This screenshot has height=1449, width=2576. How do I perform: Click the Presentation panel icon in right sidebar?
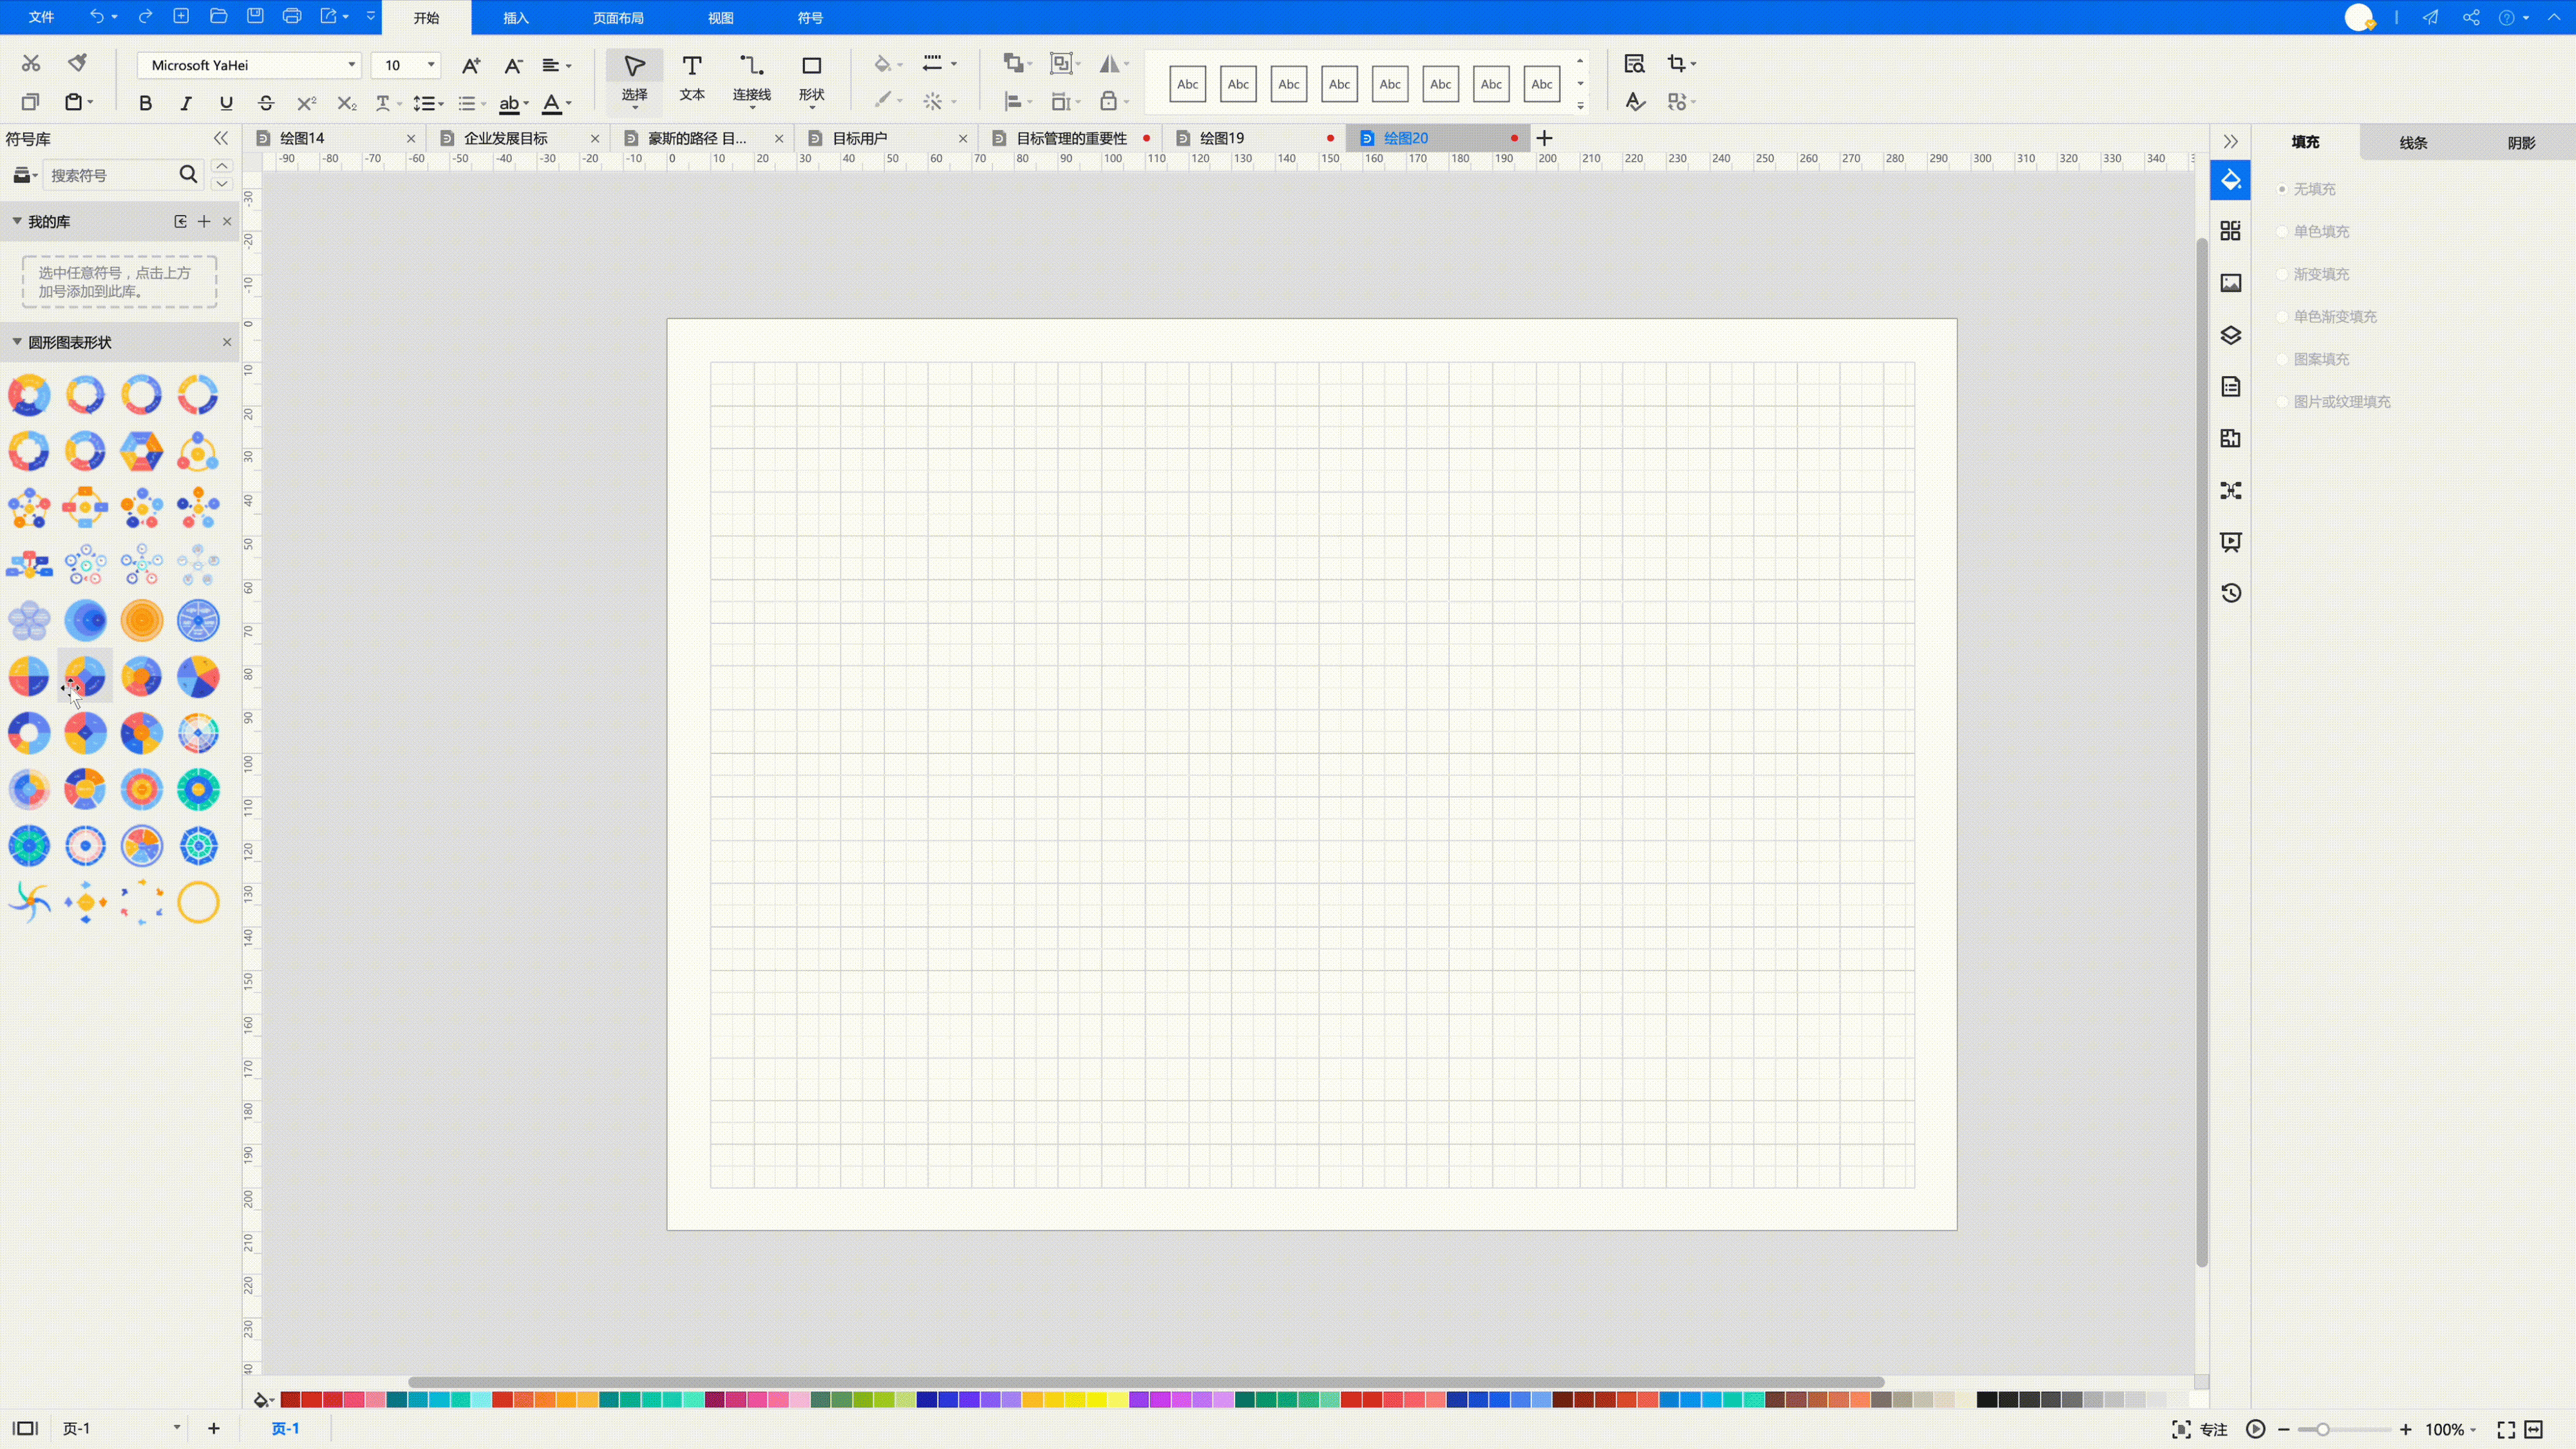click(2230, 542)
